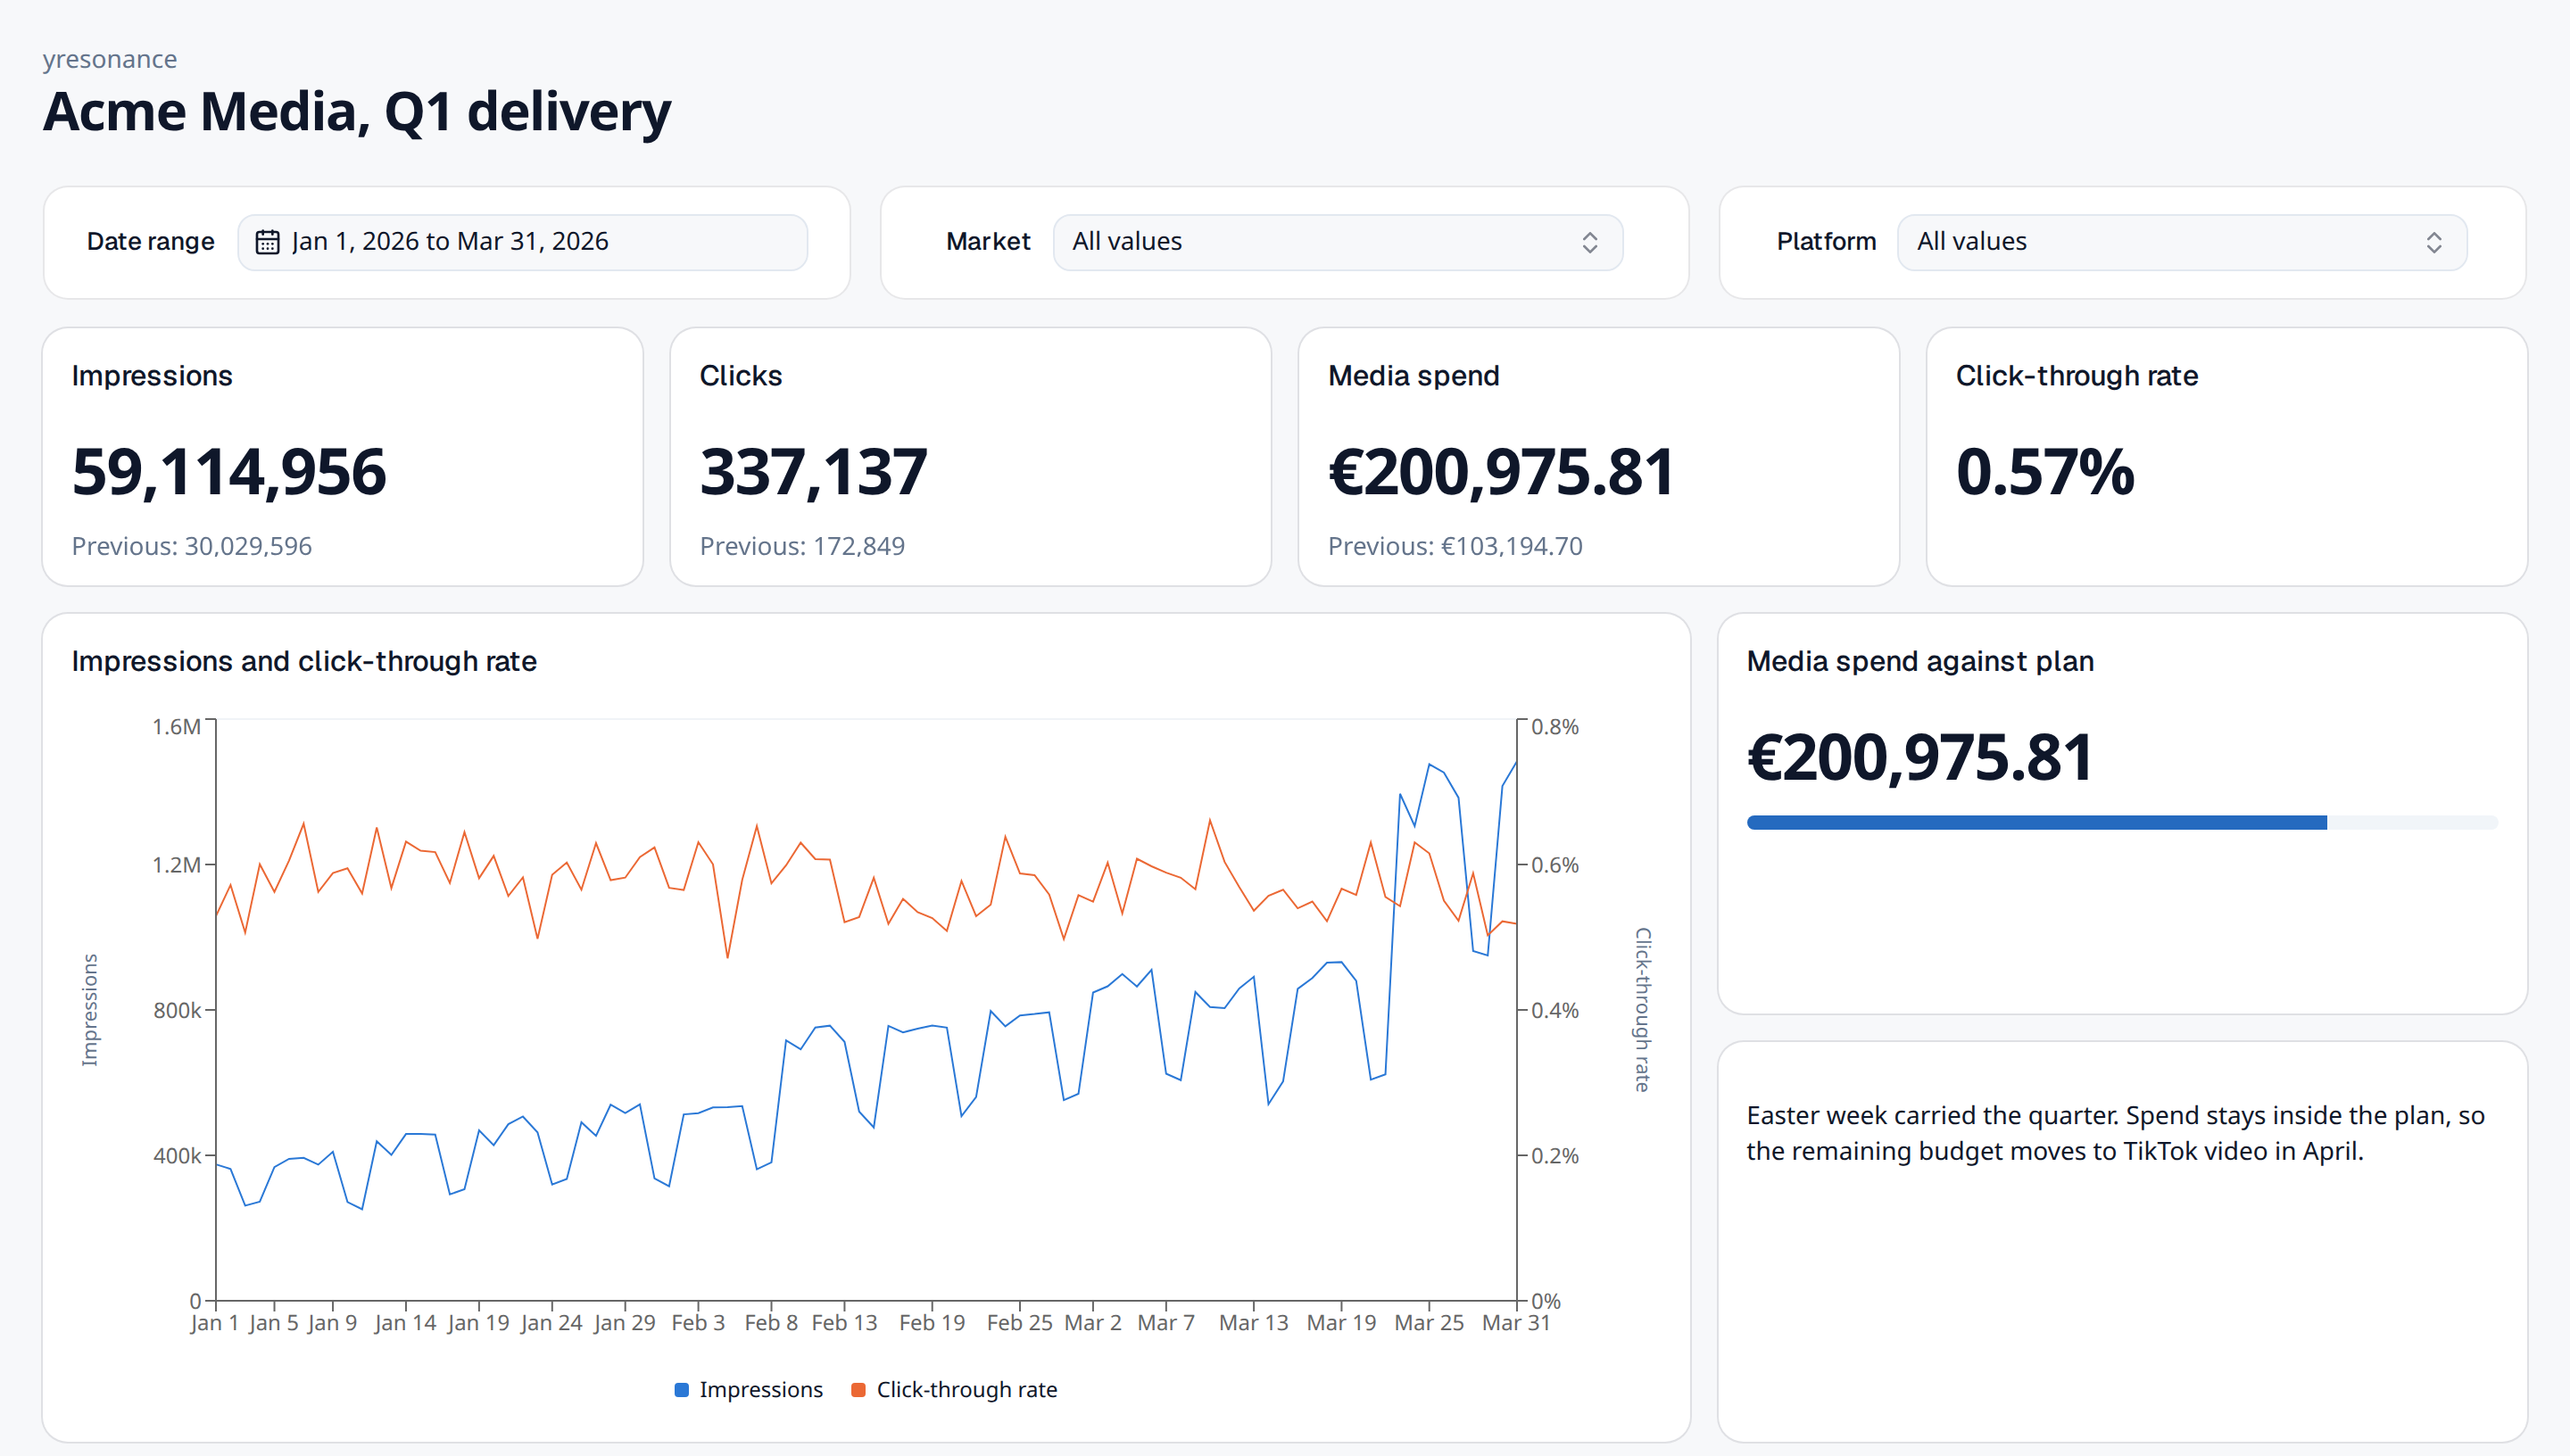
Task: Click the 'Date range' filter label
Action: [151, 242]
